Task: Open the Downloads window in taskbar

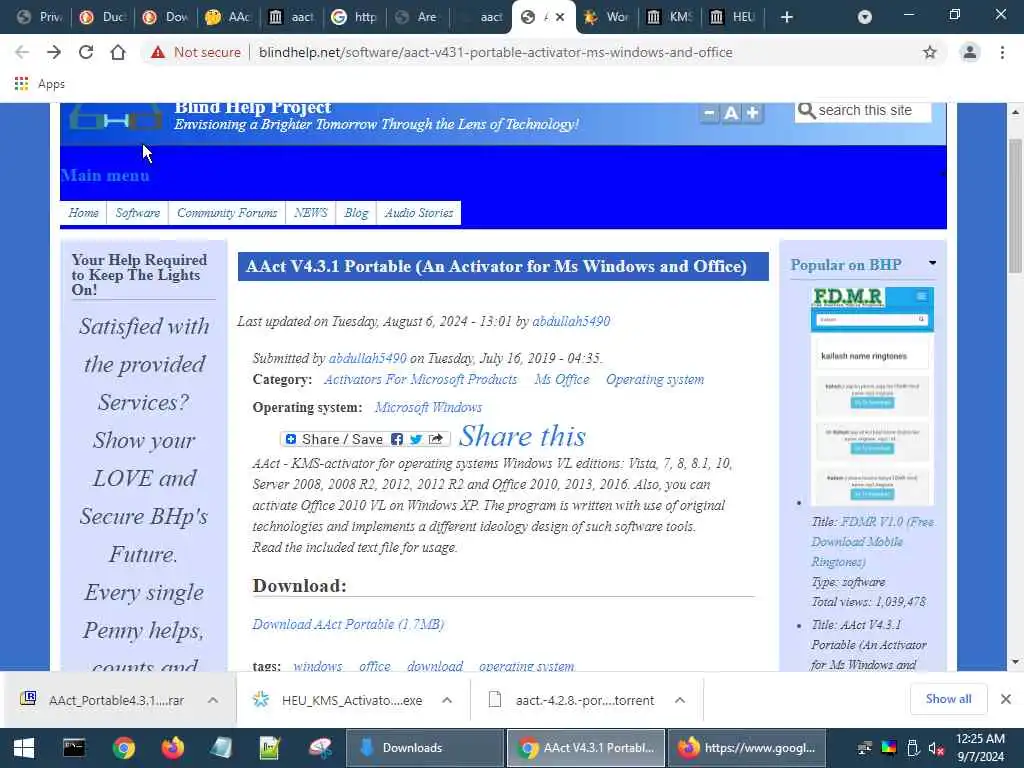Action: pos(424,748)
